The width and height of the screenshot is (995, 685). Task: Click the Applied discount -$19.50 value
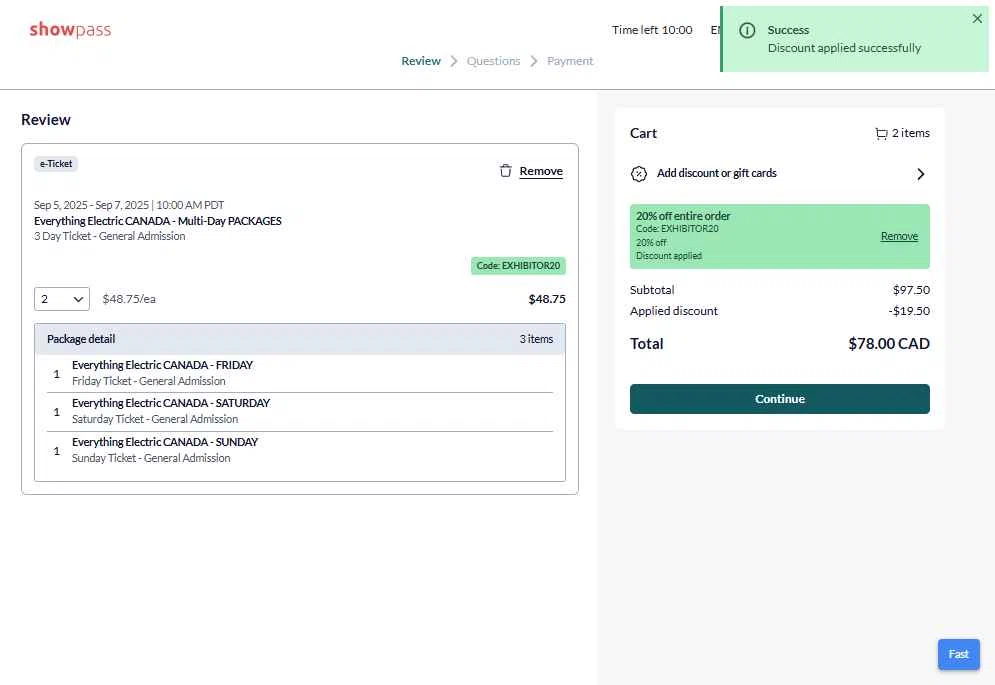(x=909, y=311)
